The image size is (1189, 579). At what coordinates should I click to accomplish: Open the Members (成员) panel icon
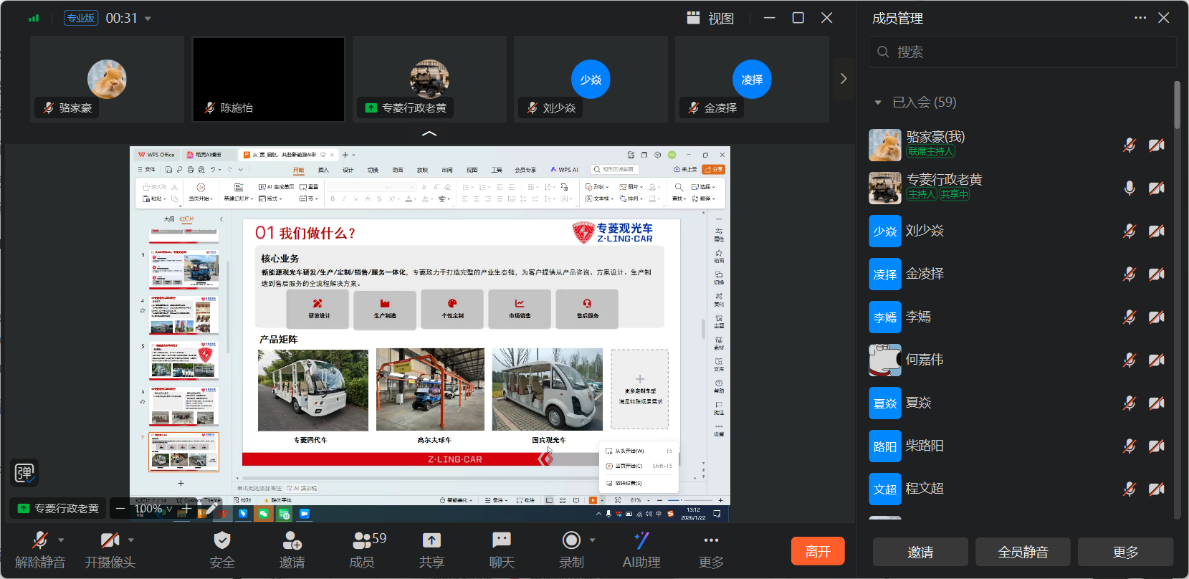[x=362, y=541]
